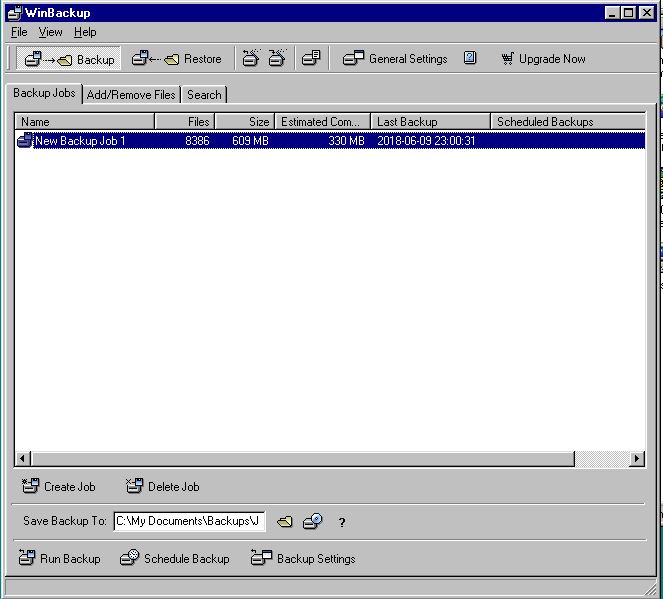Screen dimensions: 663x599
Task: Click the CD/DVD drive icon next to path
Action: point(313,522)
